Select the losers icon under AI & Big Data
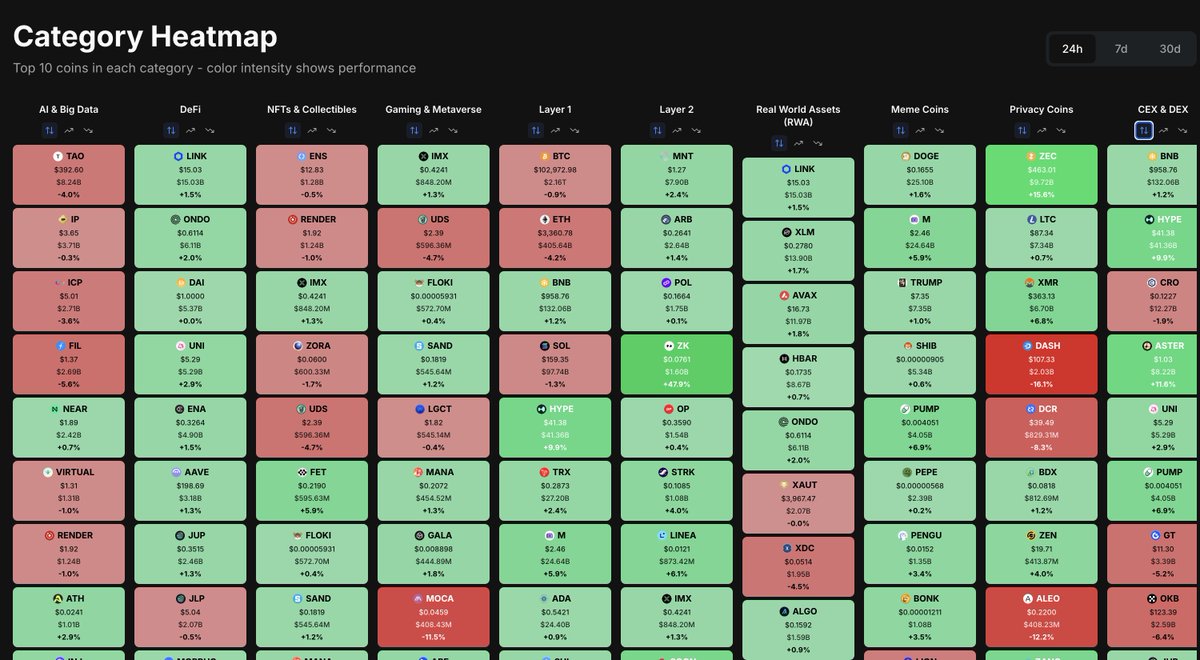The height and width of the screenshot is (660, 1200). point(89,130)
